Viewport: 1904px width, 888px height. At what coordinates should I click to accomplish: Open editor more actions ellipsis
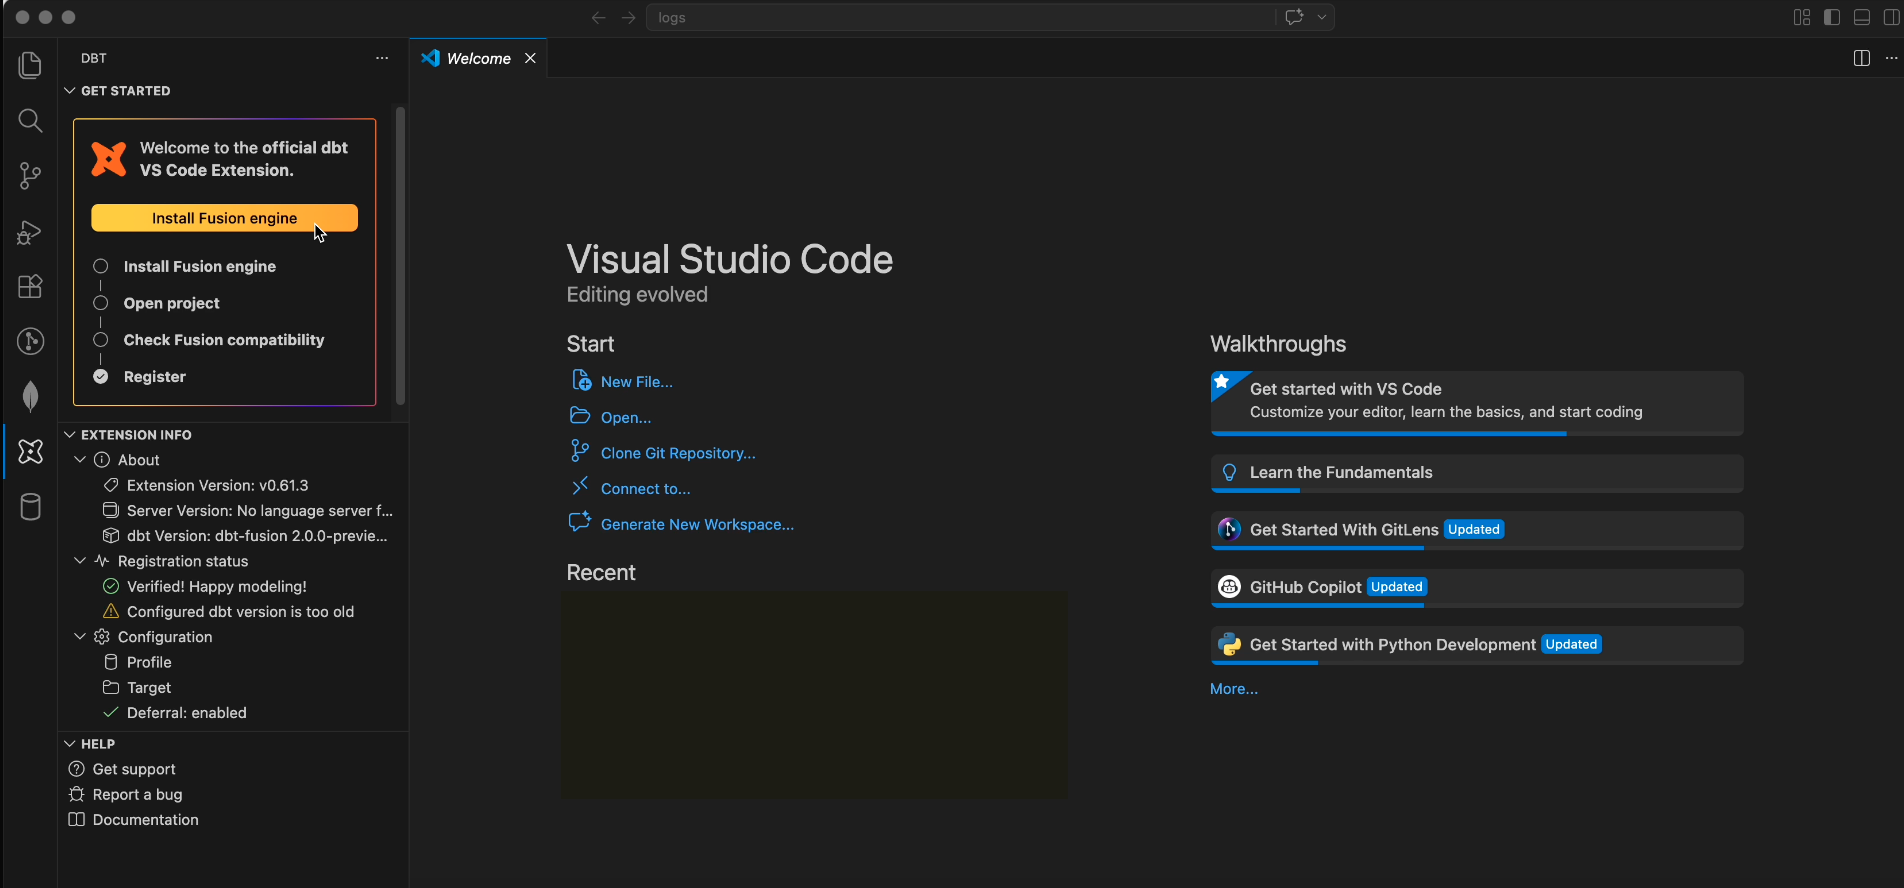[1891, 58]
